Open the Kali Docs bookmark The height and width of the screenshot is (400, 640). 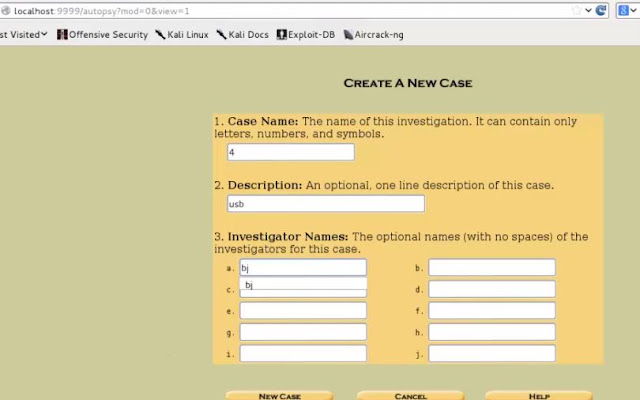coord(242,35)
